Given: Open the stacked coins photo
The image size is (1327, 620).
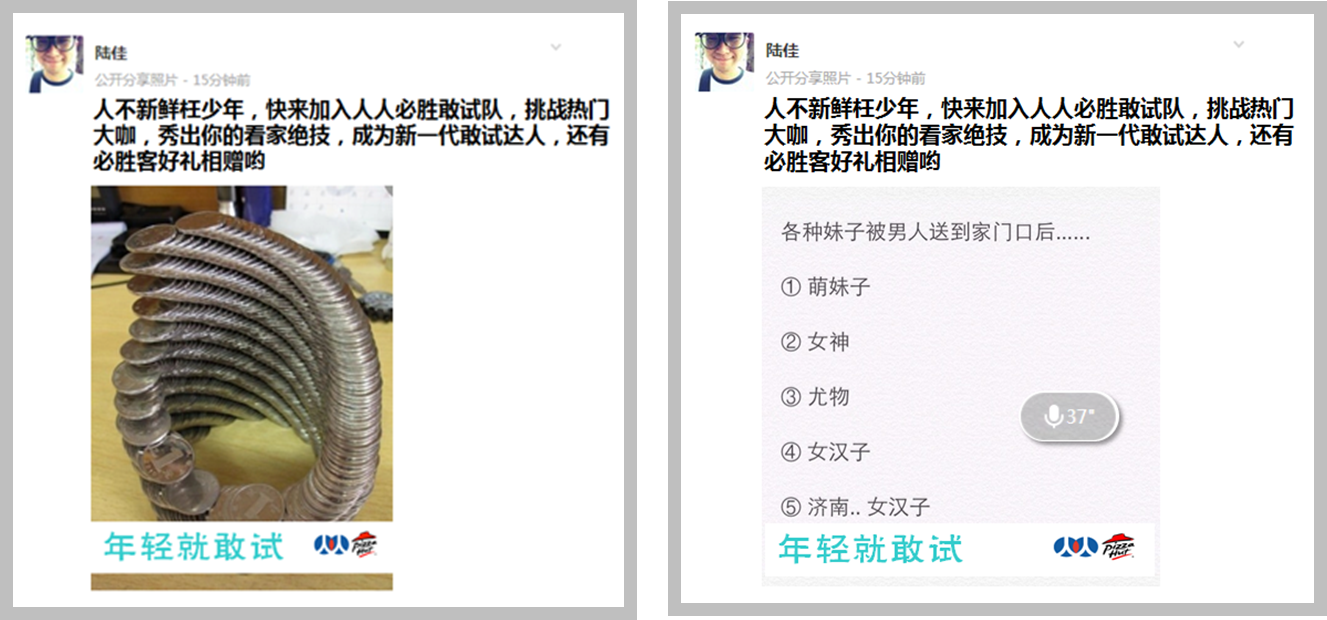Looking at the screenshot, I should [241, 353].
